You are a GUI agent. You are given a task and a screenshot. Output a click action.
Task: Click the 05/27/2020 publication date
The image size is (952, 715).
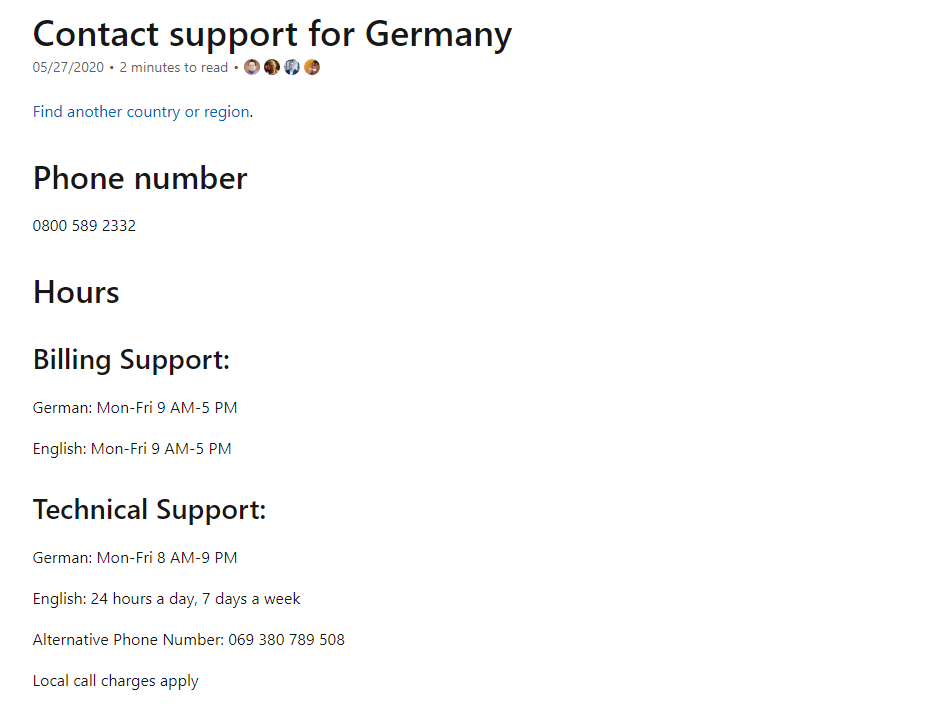69,67
